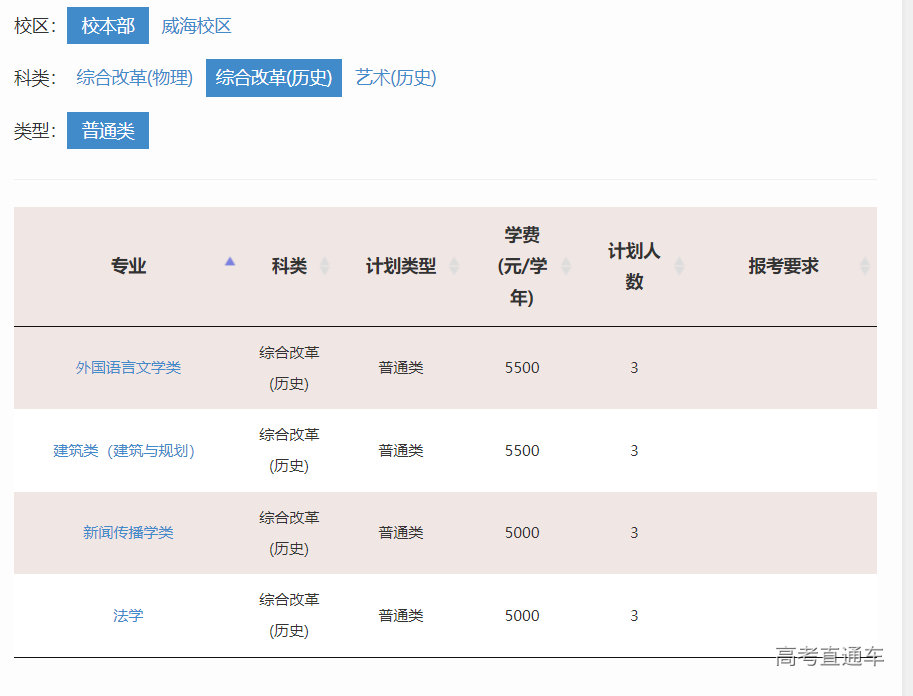Sort by 计划人数 using its arrow icon
This screenshot has width=913, height=696.
(x=679, y=266)
